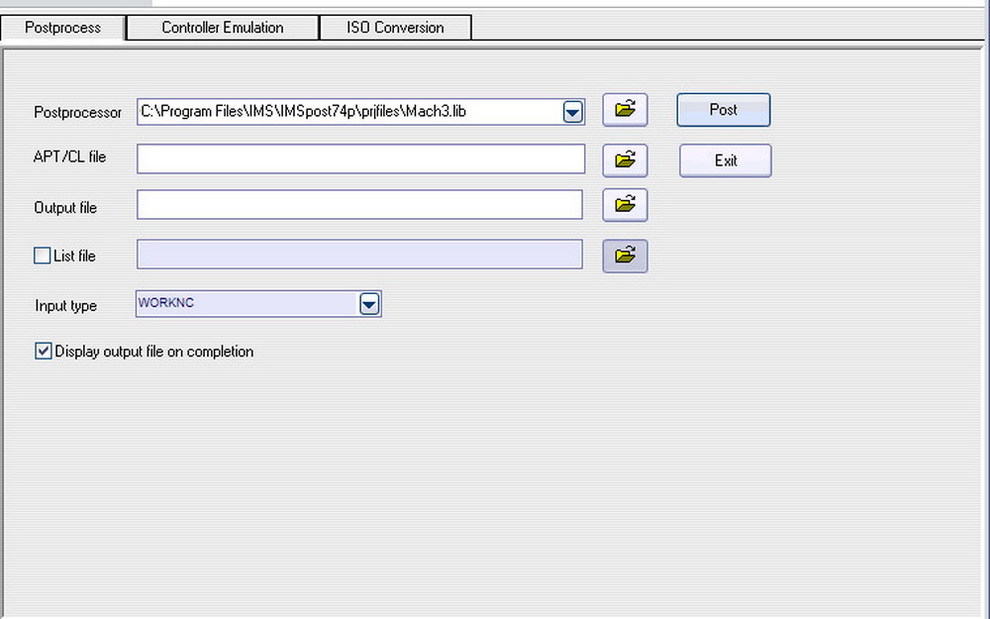Click inside the APT/CL file text field
The width and height of the screenshot is (990, 619).
[x=360, y=159]
